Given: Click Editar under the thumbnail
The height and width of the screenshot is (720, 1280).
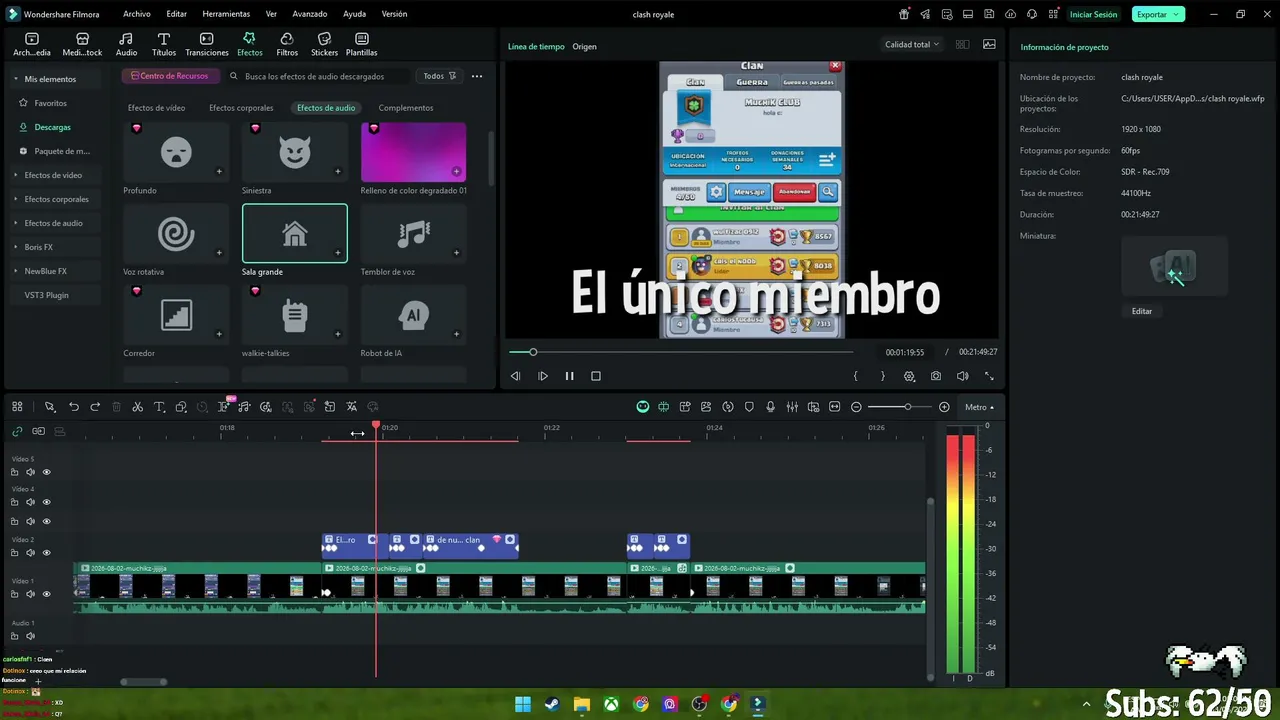Looking at the screenshot, I should click(x=1142, y=311).
